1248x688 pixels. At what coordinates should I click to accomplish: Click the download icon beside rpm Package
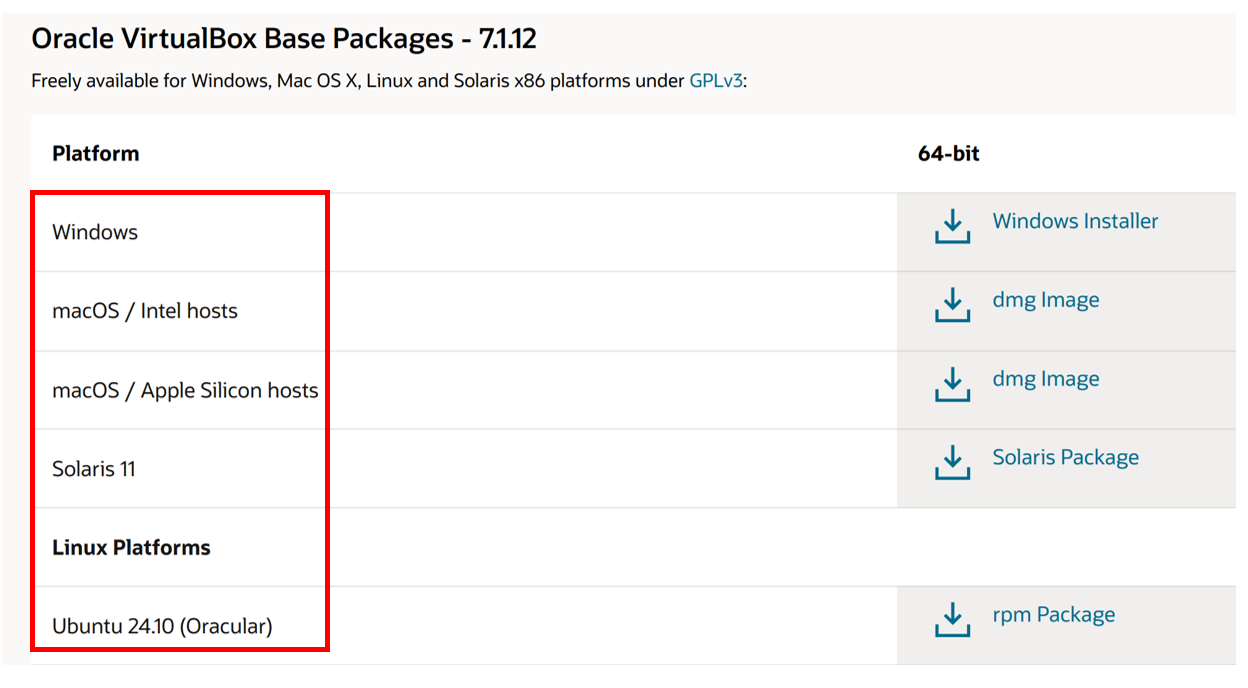click(952, 620)
